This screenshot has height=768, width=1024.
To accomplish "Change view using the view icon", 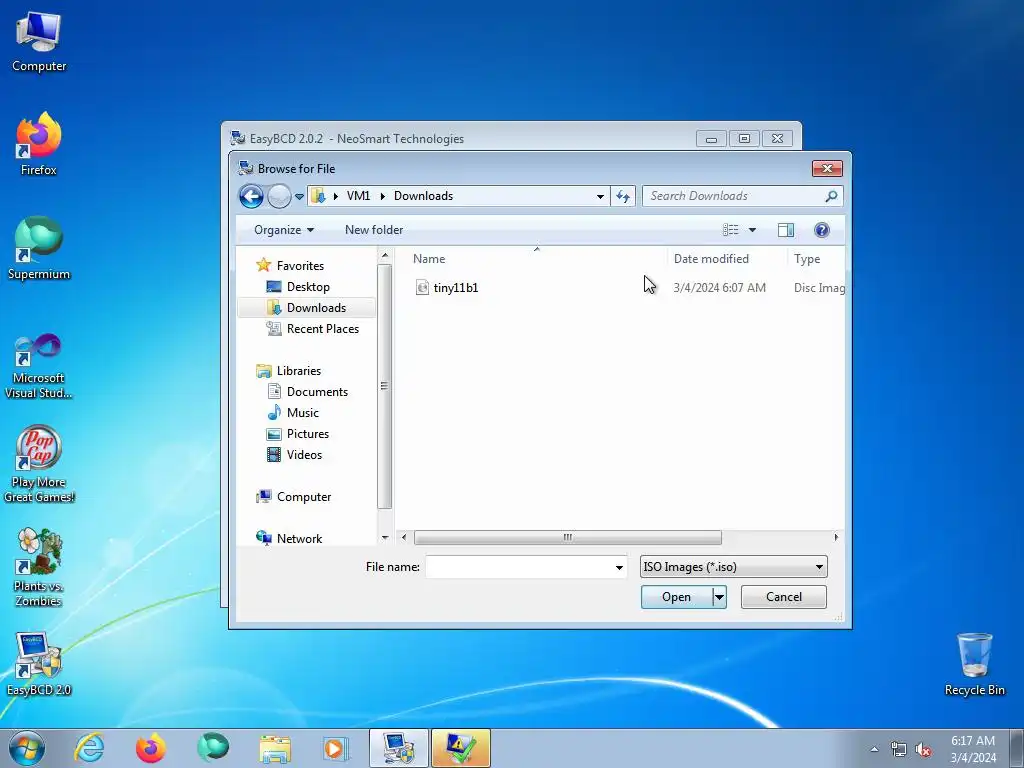I will pos(730,230).
